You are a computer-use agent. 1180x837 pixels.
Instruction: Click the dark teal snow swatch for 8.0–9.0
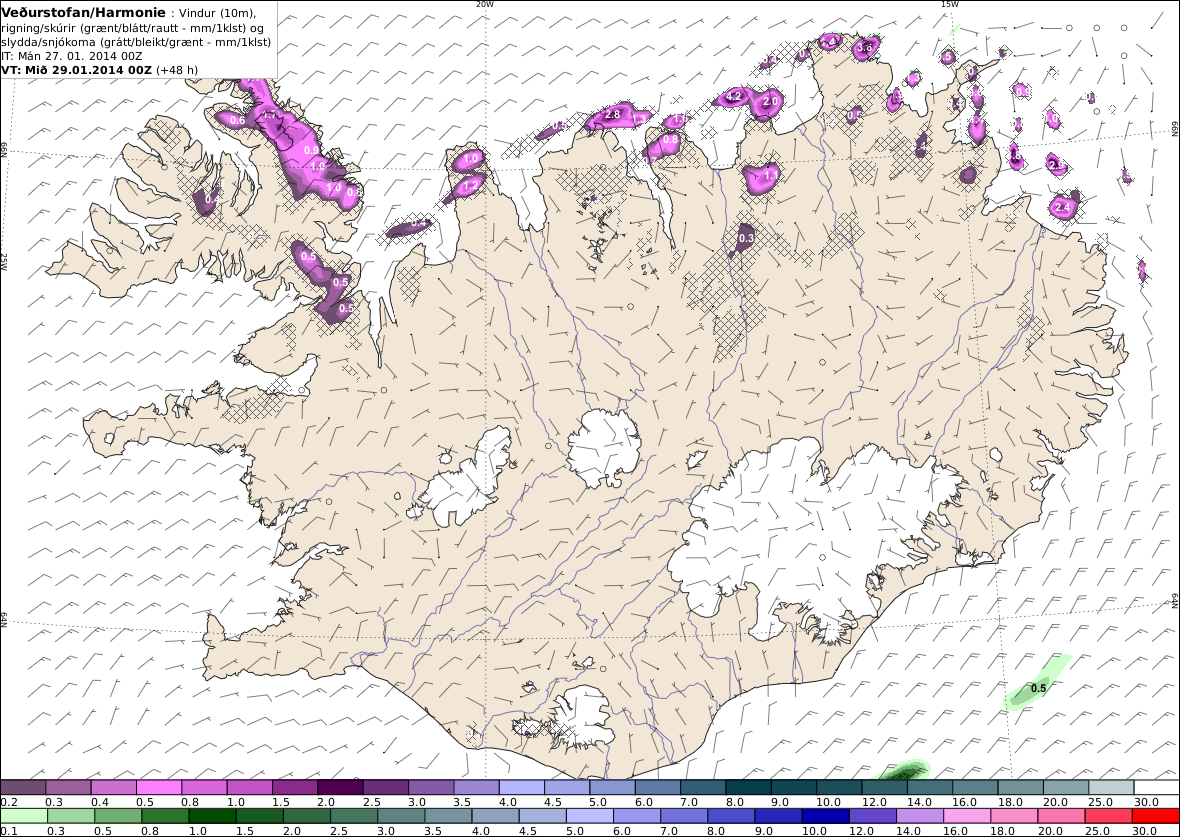pyautogui.click(x=749, y=788)
